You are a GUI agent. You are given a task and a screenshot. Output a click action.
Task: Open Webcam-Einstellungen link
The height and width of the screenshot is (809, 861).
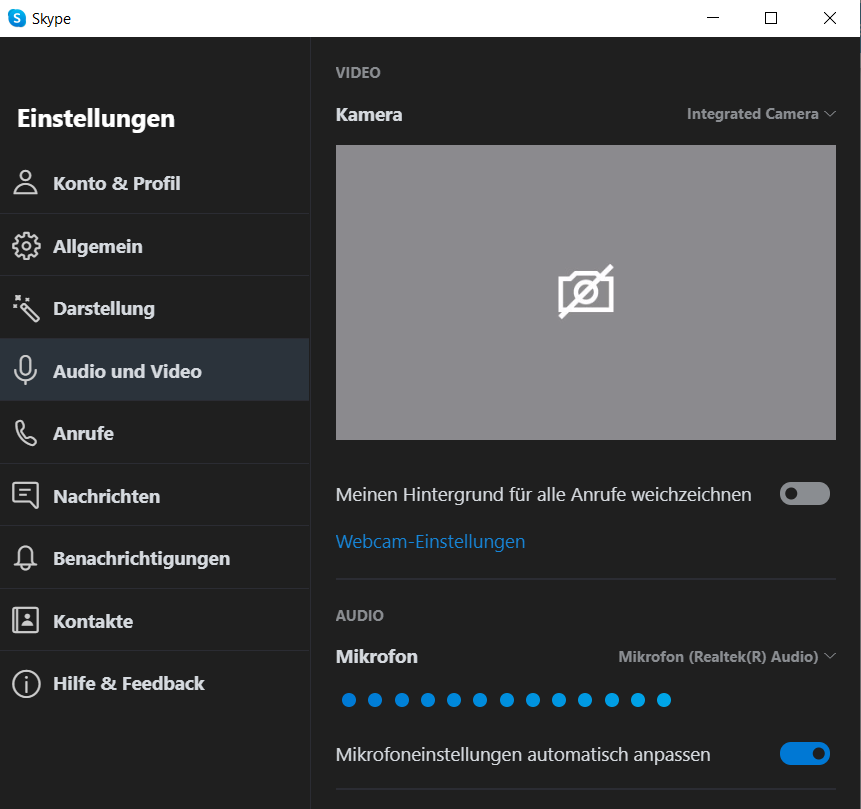430,541
